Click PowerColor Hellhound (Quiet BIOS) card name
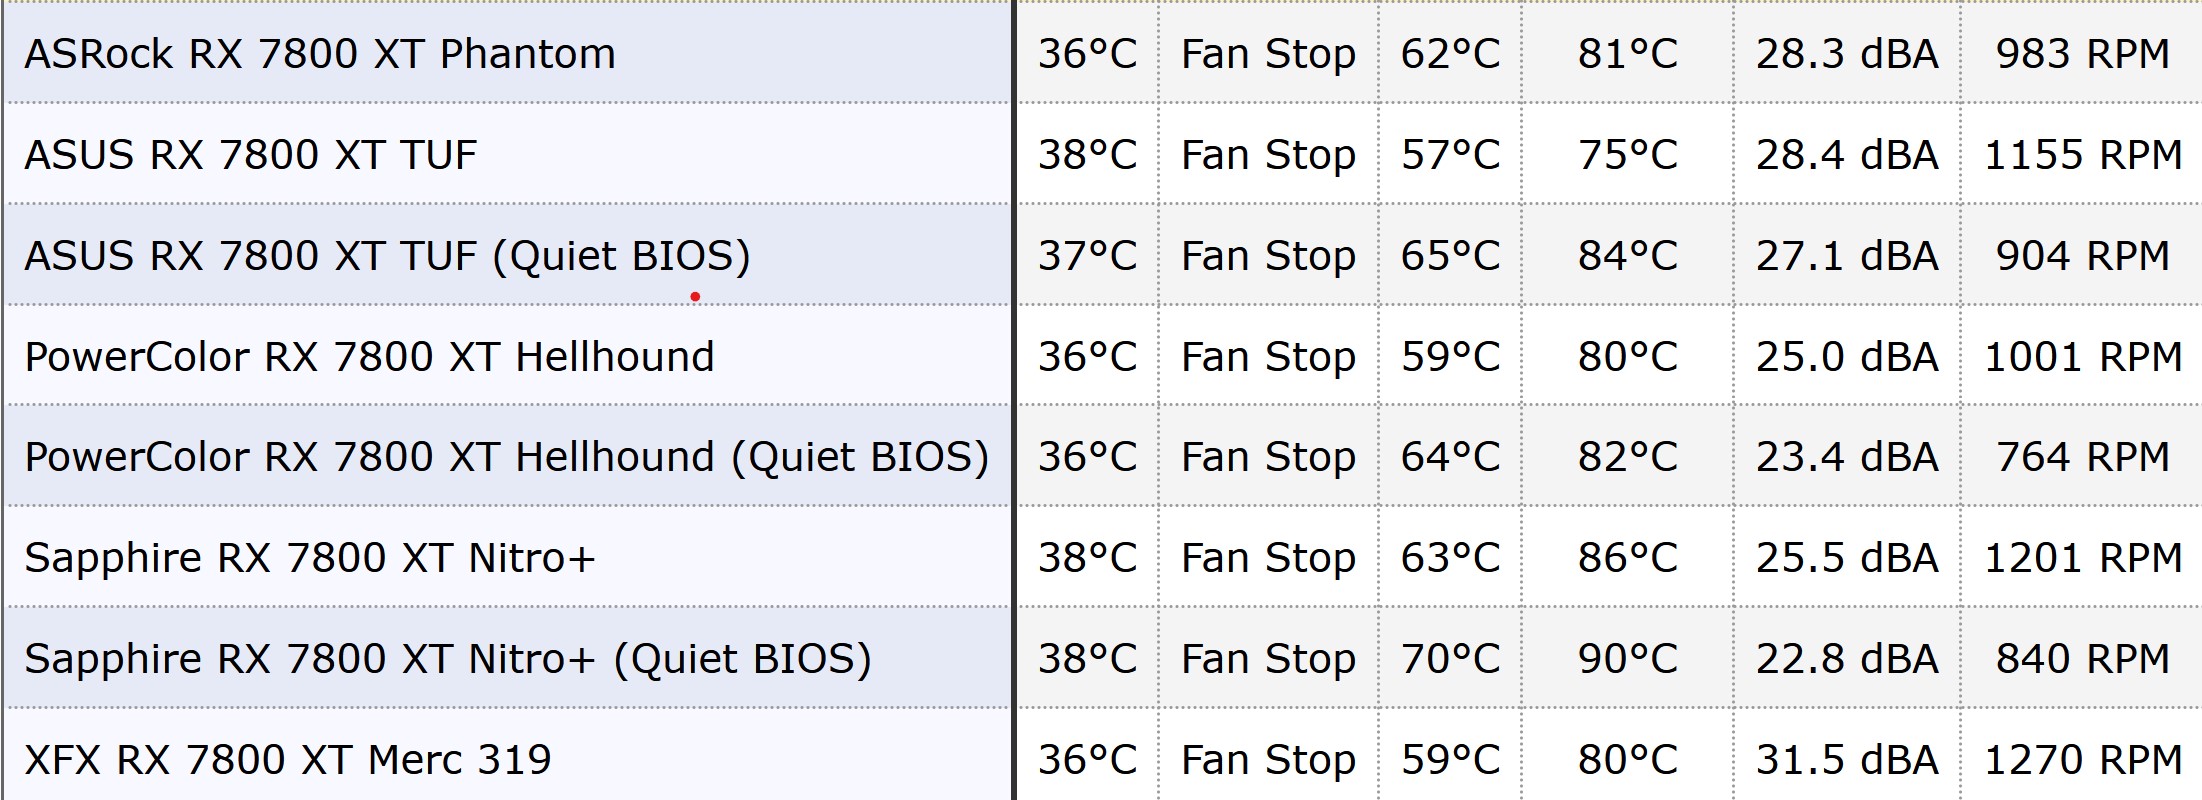Screen dimensions: 2202x800 pyautogui.click(x=506, y=457)
